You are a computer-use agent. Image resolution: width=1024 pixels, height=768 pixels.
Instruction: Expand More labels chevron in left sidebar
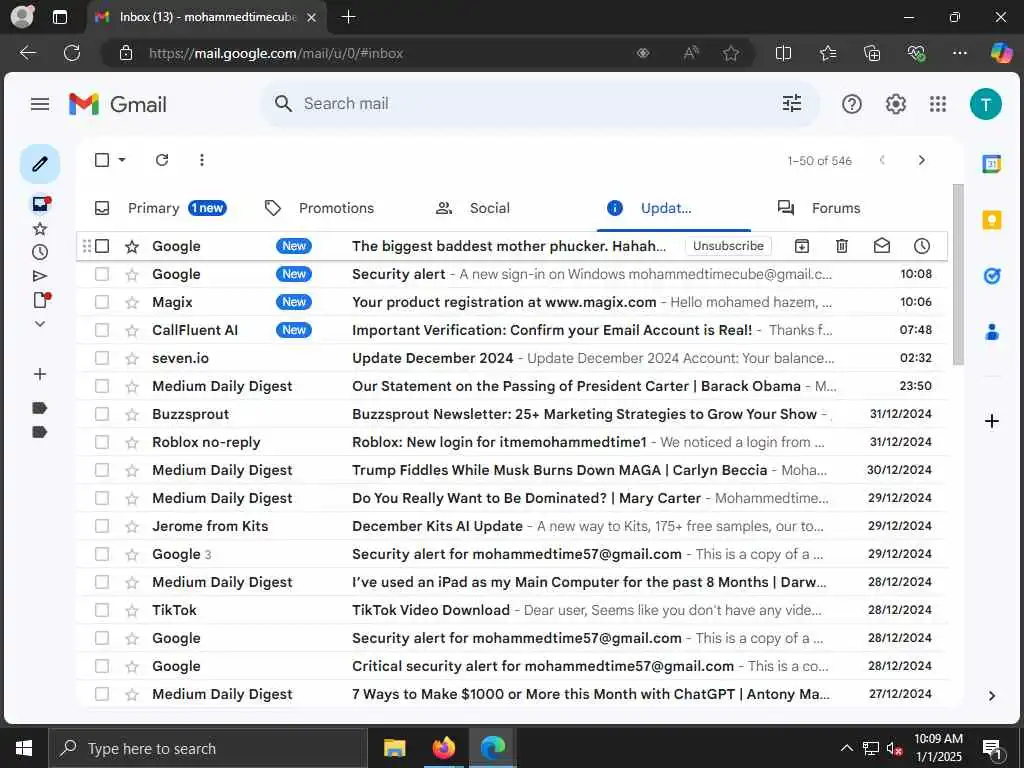(x=40, y=324)
